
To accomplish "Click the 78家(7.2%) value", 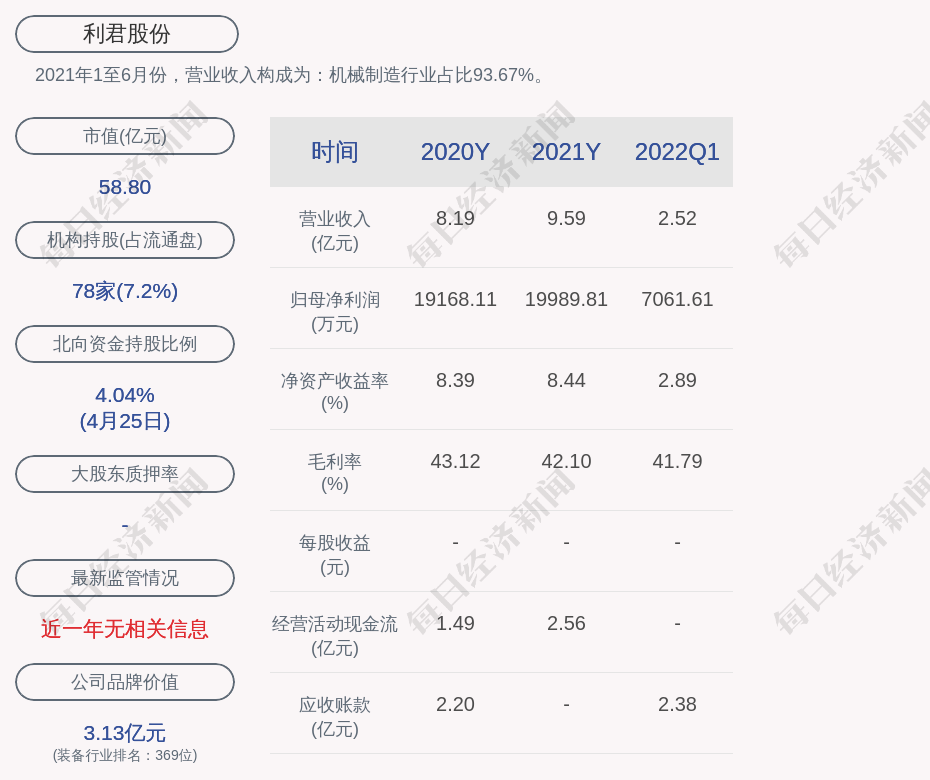I will tap(125, 291).
